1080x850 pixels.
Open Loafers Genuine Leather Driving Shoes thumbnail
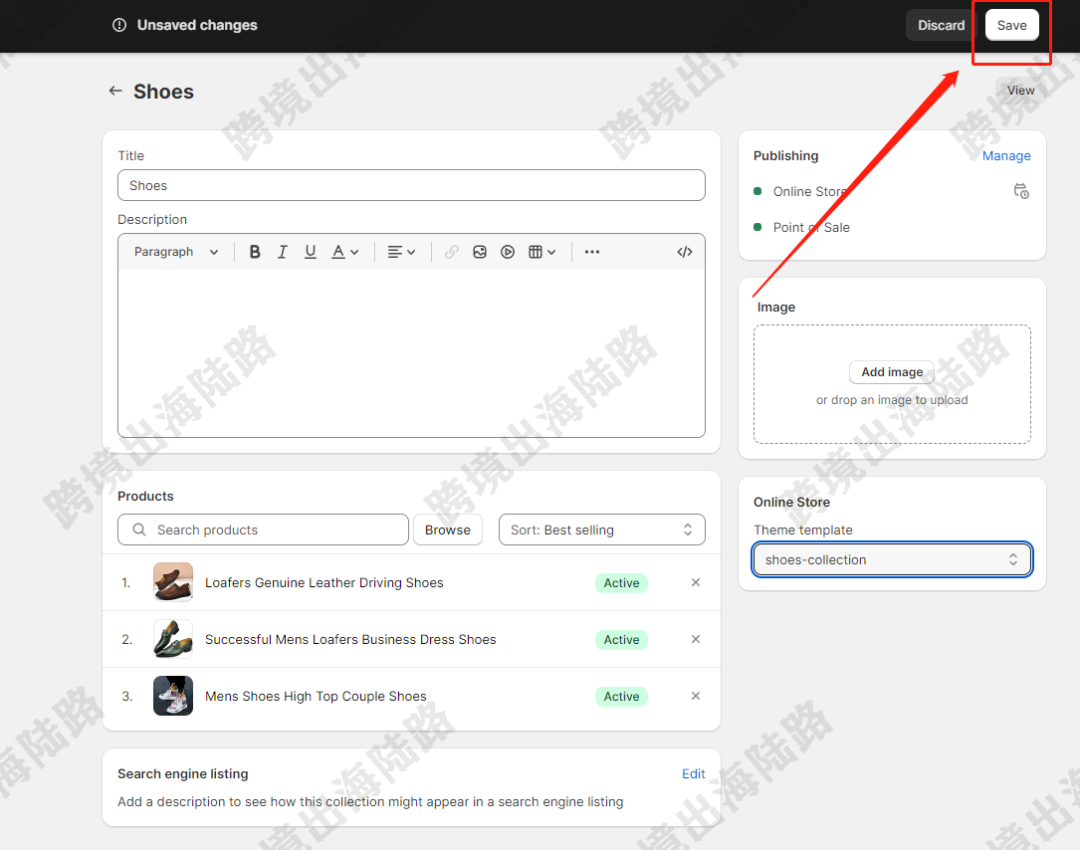coord(173,582)
